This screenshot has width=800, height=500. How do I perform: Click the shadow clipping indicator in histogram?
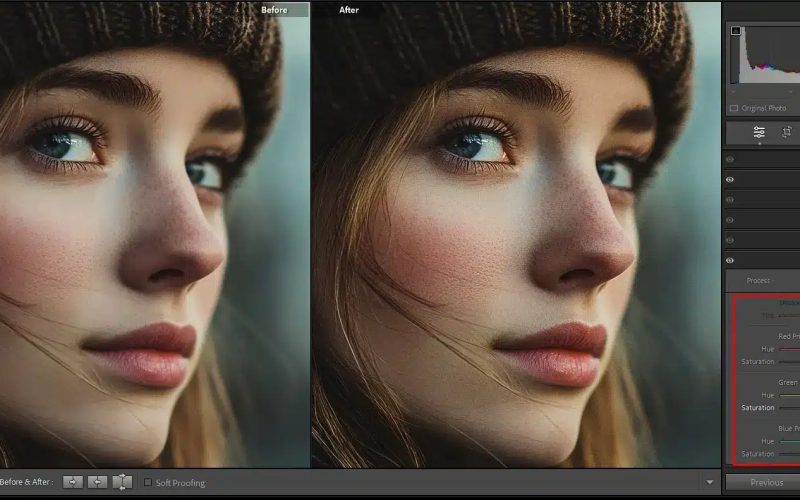pyautogui.click(x=736, y=31)
